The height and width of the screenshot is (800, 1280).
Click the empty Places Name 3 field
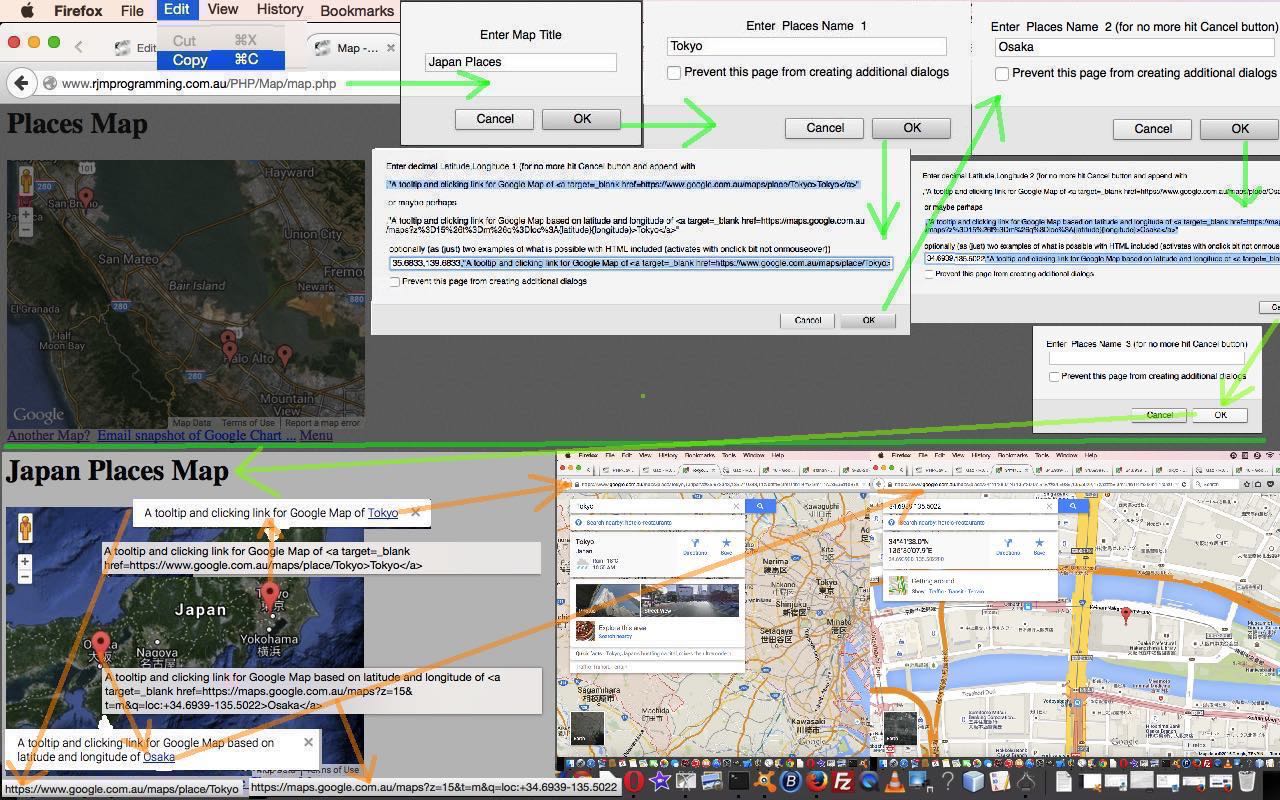1146,358
